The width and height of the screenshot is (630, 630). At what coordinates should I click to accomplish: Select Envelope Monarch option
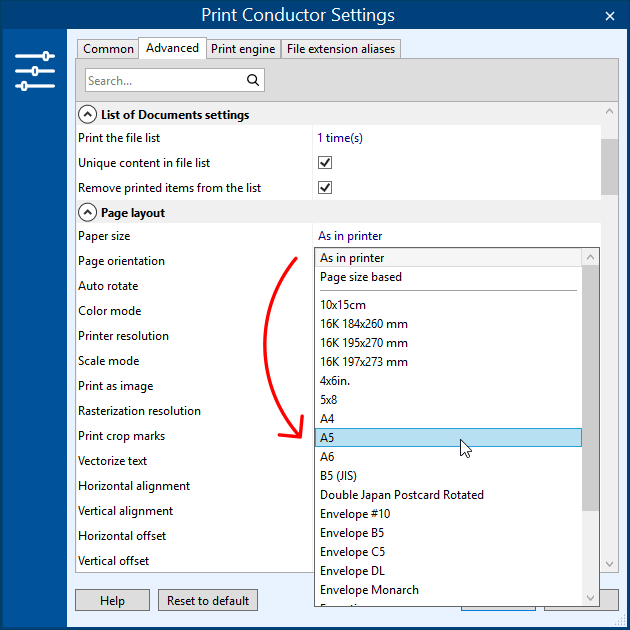tap(448, 590)
